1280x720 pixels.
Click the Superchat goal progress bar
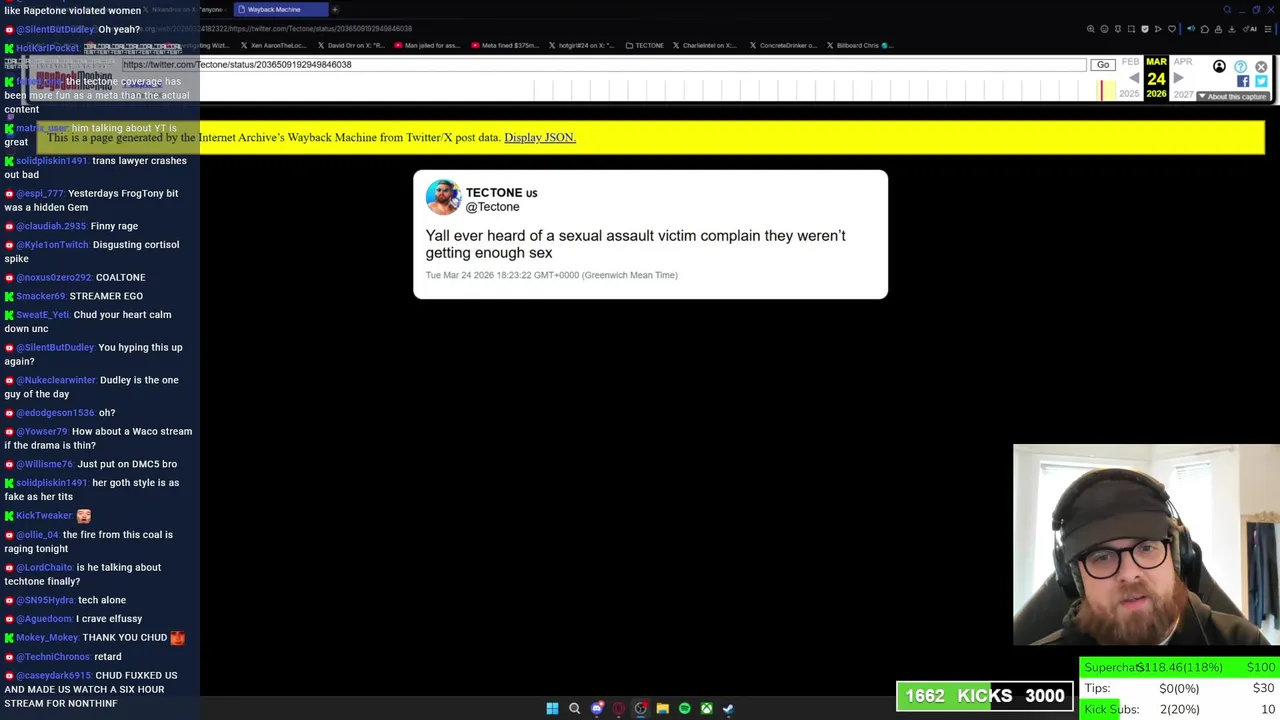(x=1179, y=667)
